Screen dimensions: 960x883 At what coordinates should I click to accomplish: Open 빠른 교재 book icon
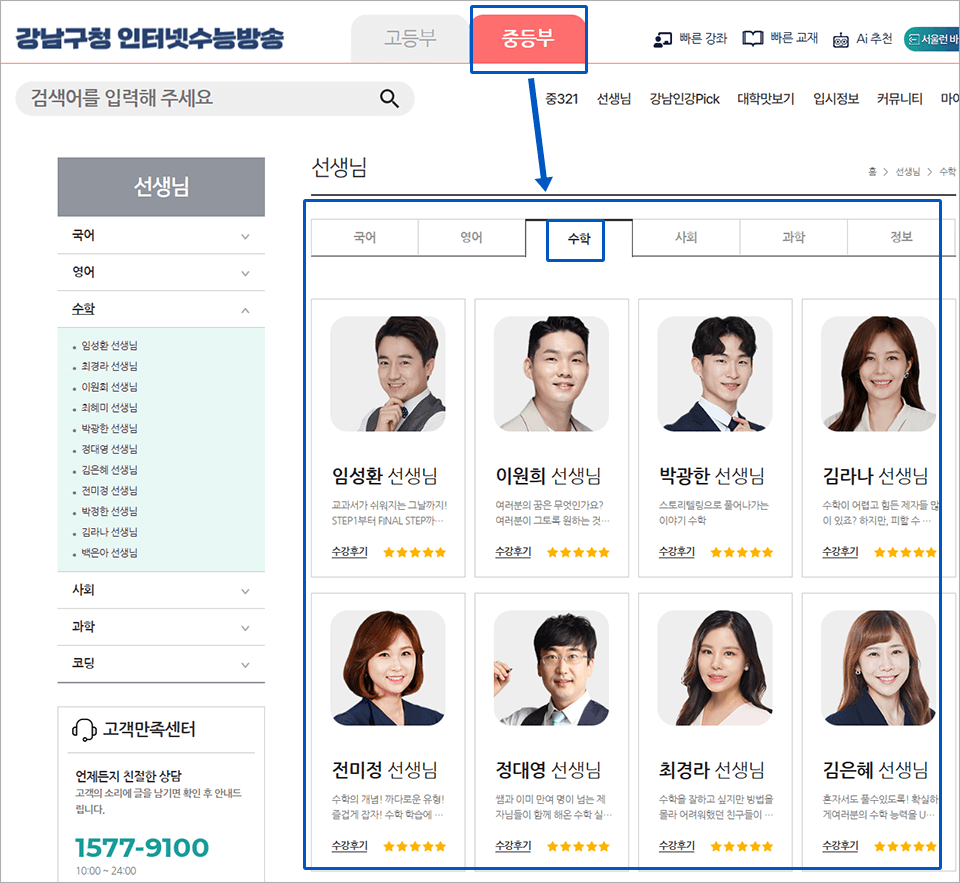[752, 39]
